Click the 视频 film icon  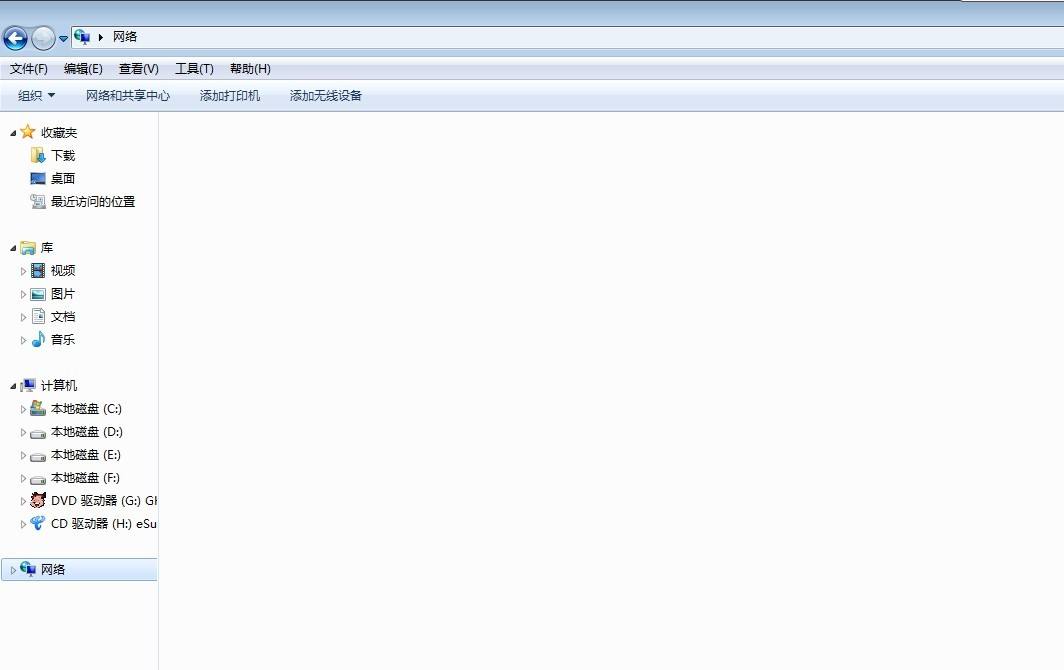coord(38,271)
